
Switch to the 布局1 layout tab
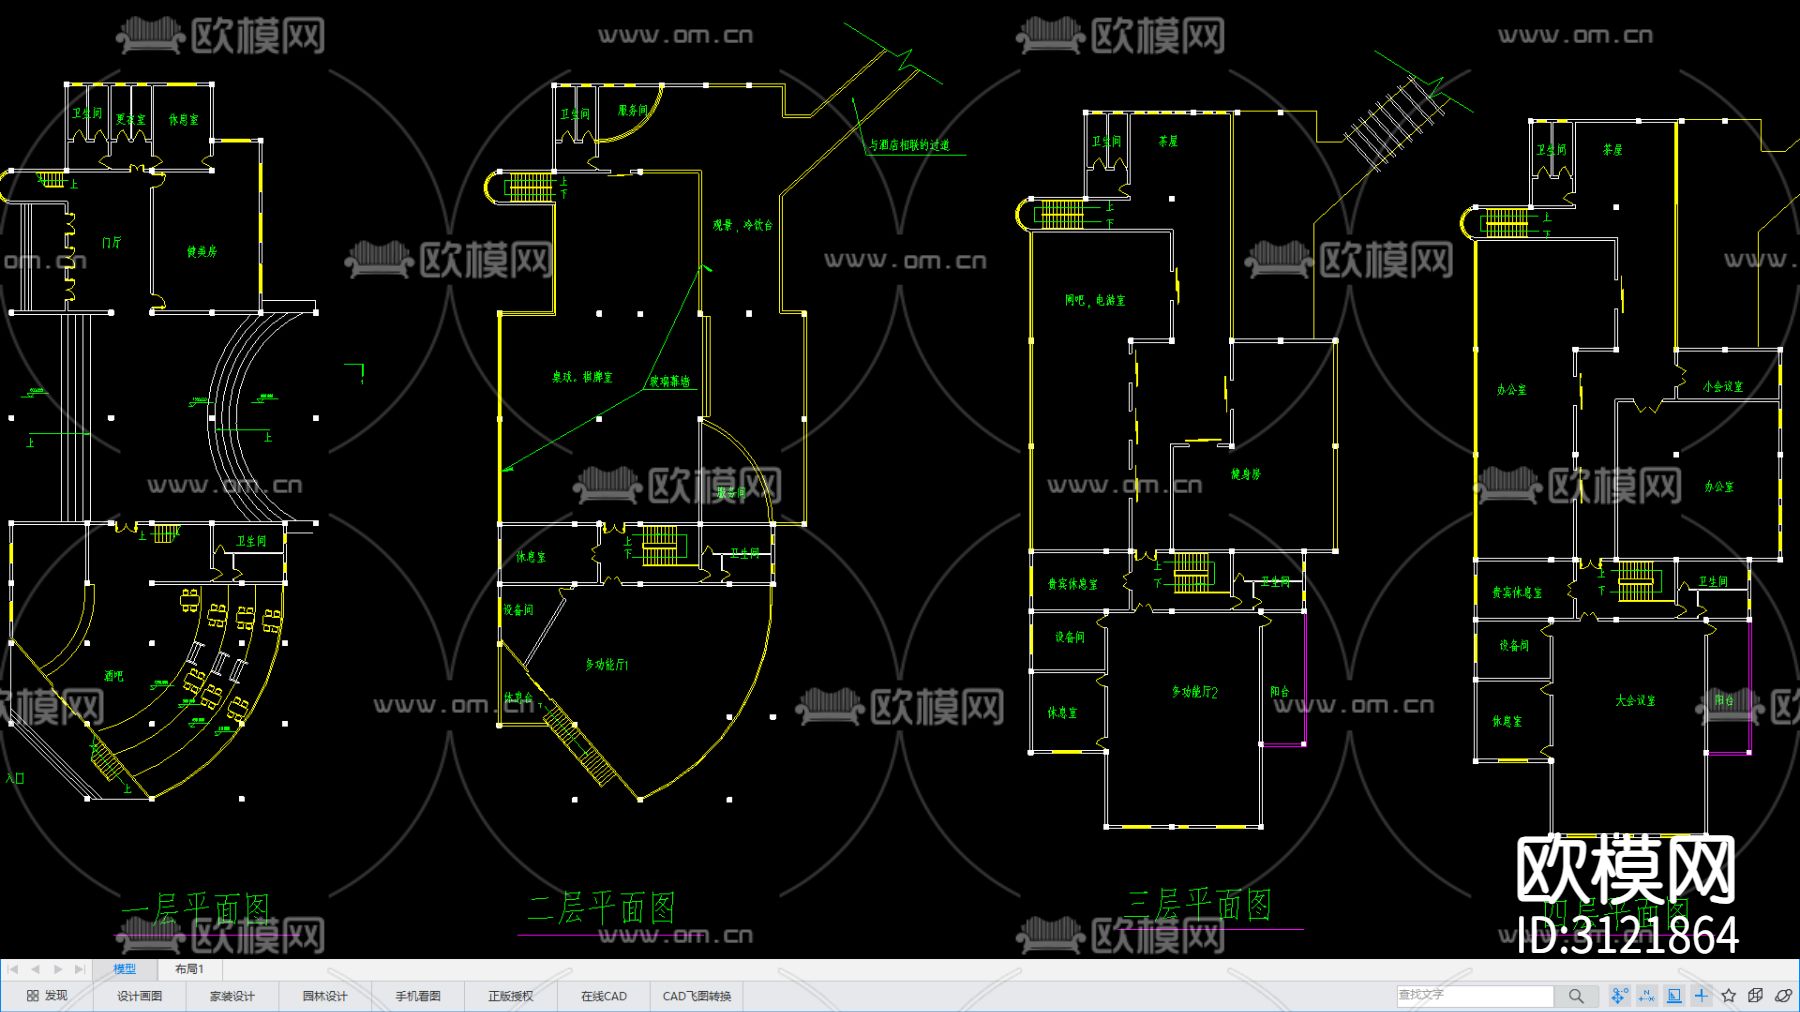click(x=189, y=969)
